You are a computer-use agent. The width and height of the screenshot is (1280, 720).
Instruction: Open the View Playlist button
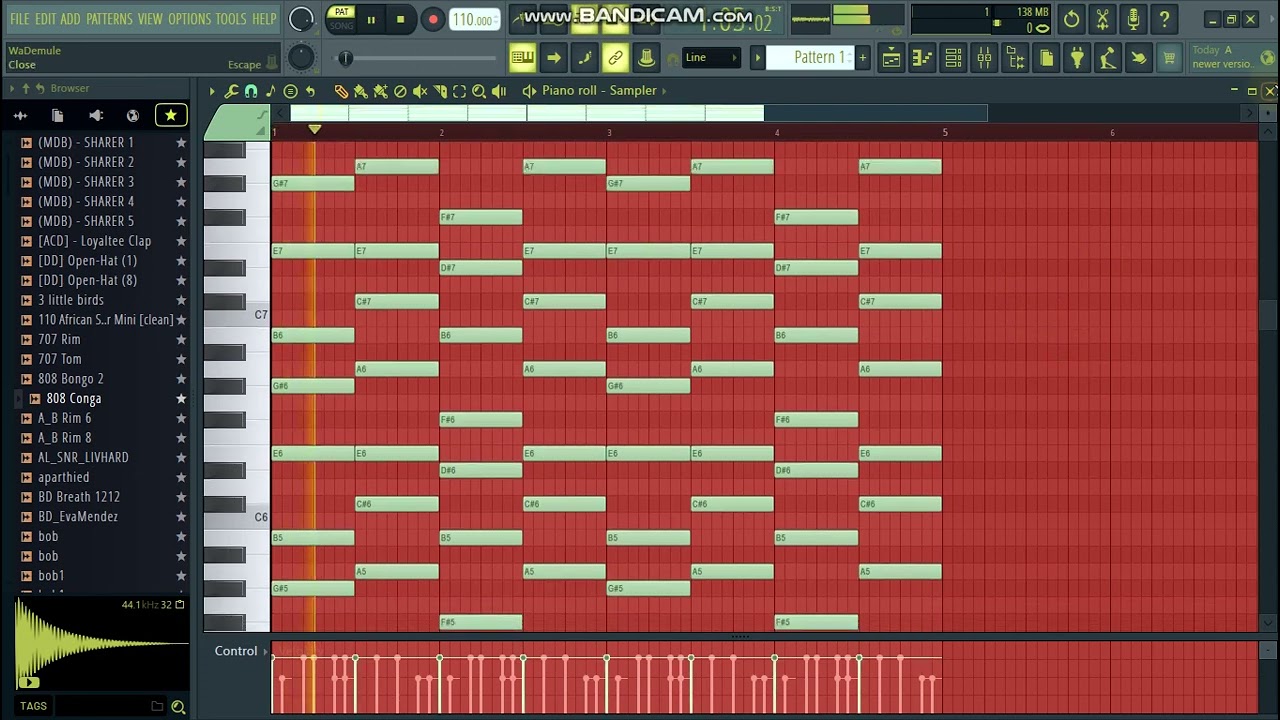pos(890,58)
